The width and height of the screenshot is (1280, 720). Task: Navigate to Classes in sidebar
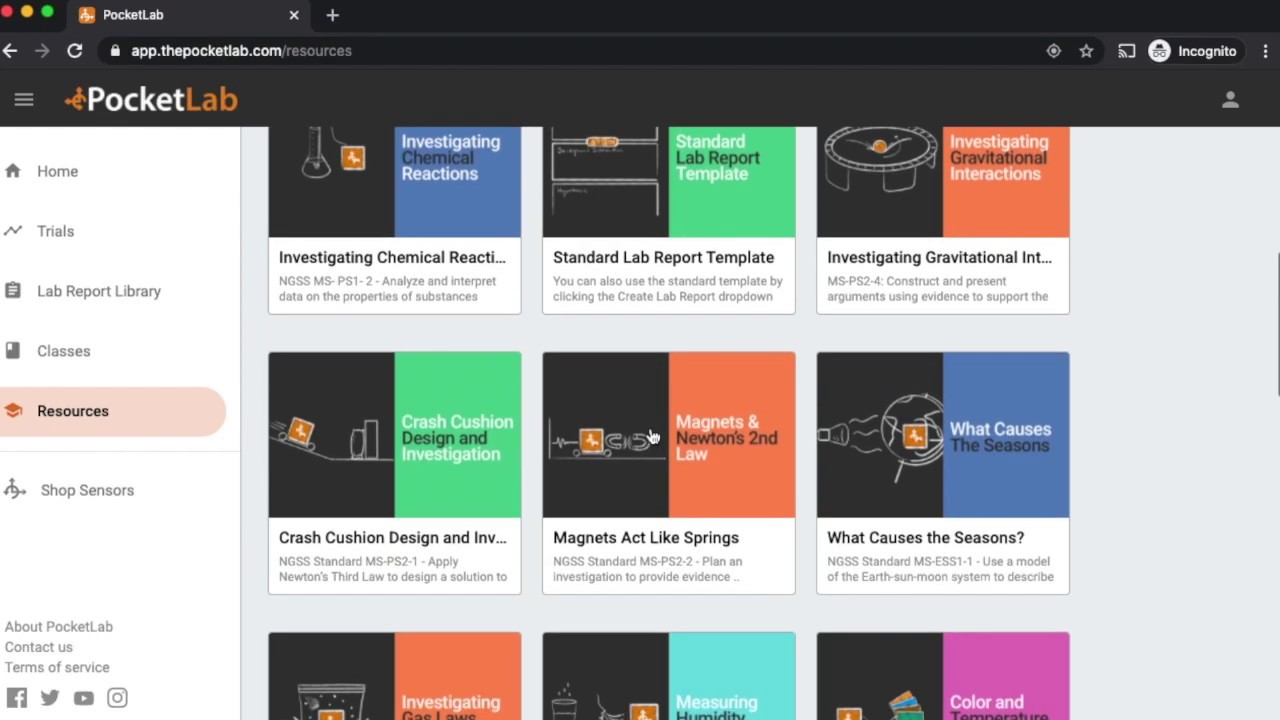point(63,351)
